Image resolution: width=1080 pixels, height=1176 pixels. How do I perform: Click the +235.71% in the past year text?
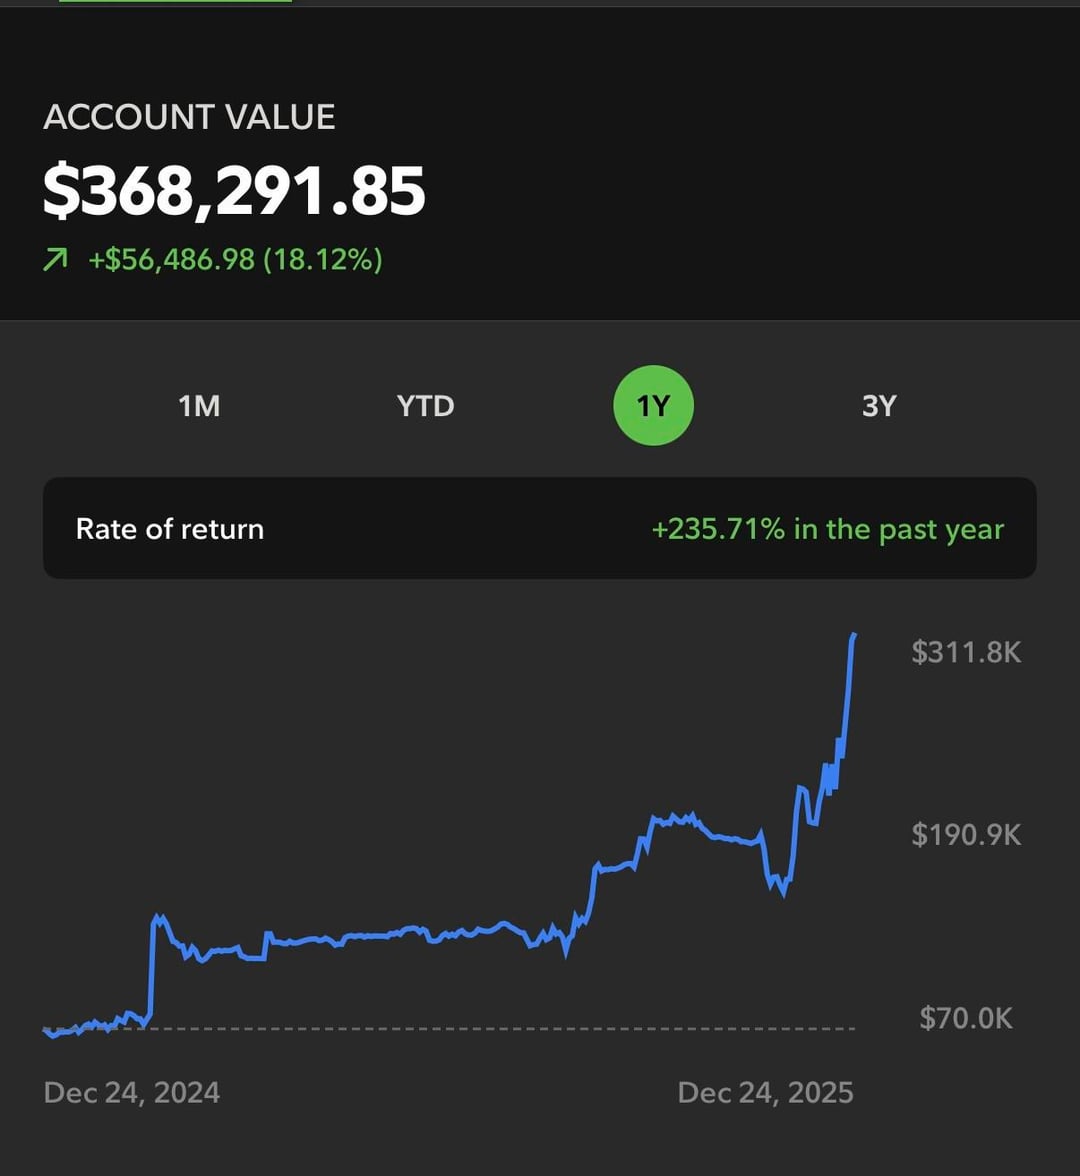pyautogui.click(x=827, y=529)
